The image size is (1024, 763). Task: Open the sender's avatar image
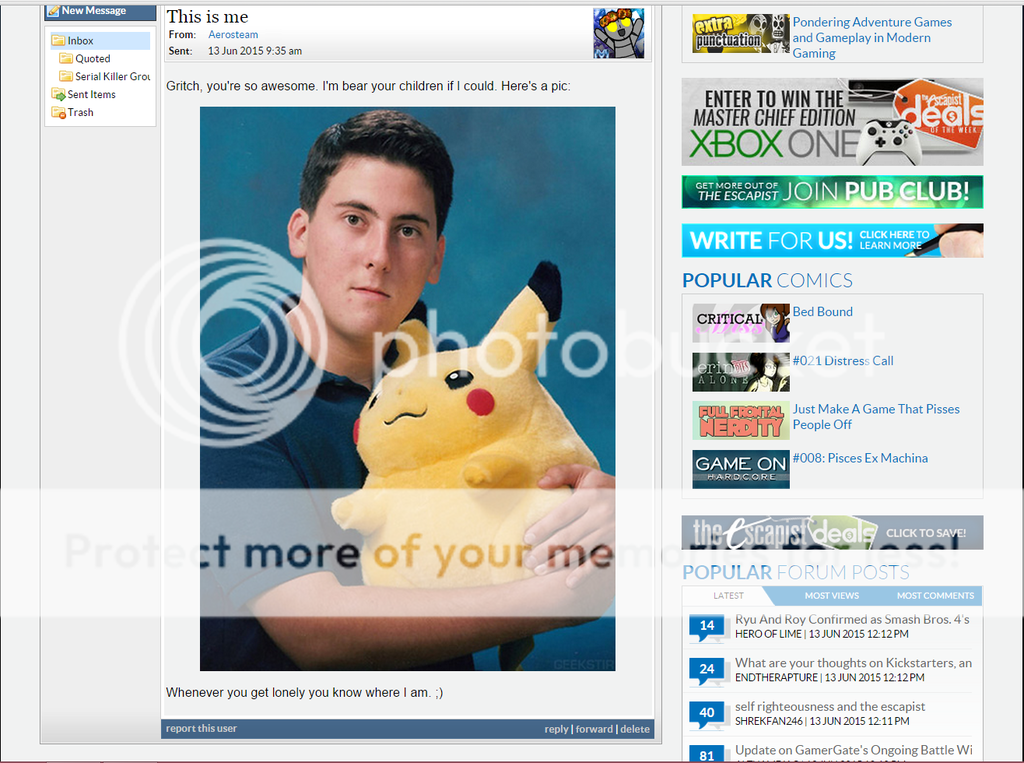[618, 33]
